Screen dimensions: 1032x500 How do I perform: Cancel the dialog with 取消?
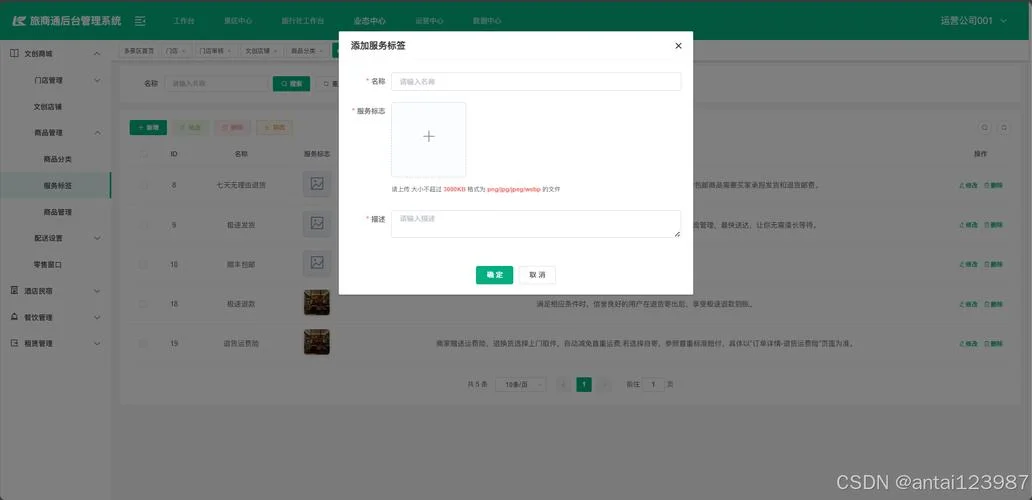[x=537, y=275]
